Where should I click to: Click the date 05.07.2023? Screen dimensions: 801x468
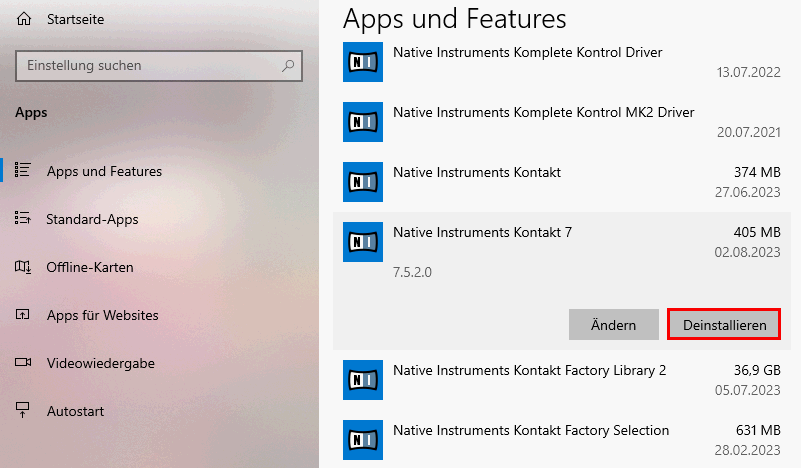[747, 390]
